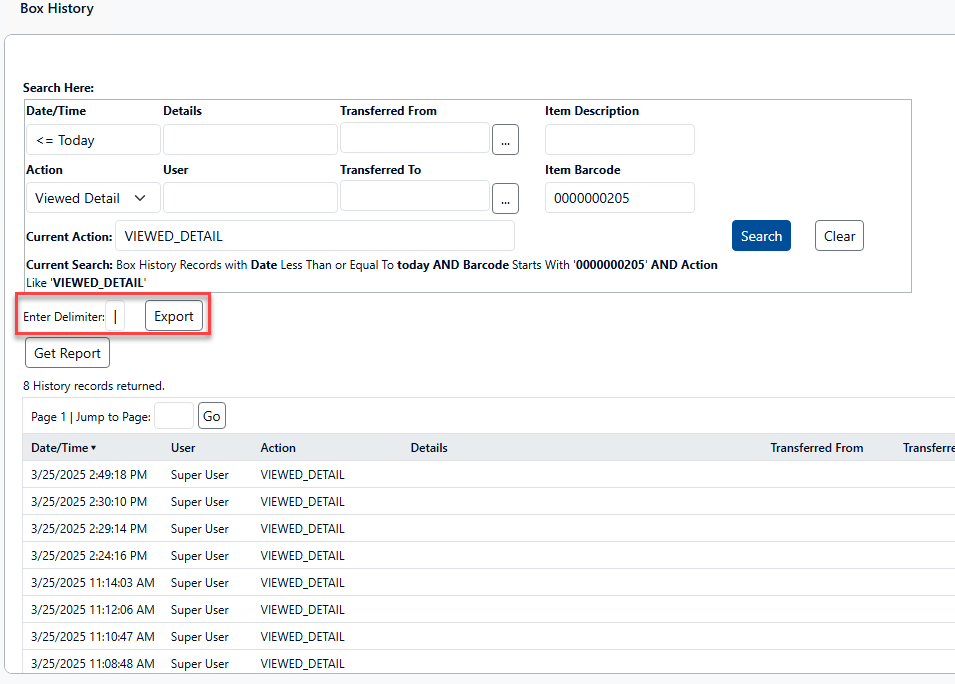Click the Enter Delimiter input box
The width and height of the screenshot is (955, 684).
coord(116,316)
